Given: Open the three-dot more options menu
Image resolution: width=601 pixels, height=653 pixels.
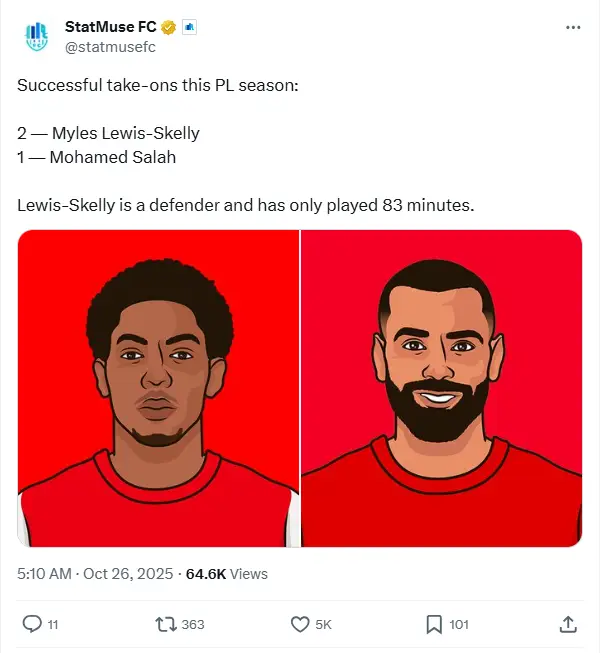Looking at the screenshot, I should coord(572,27).
